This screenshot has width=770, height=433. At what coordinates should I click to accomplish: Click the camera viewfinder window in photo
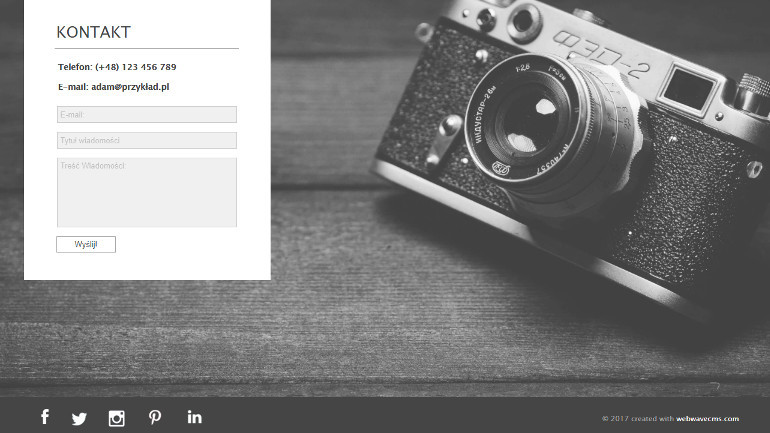point(688,89)
